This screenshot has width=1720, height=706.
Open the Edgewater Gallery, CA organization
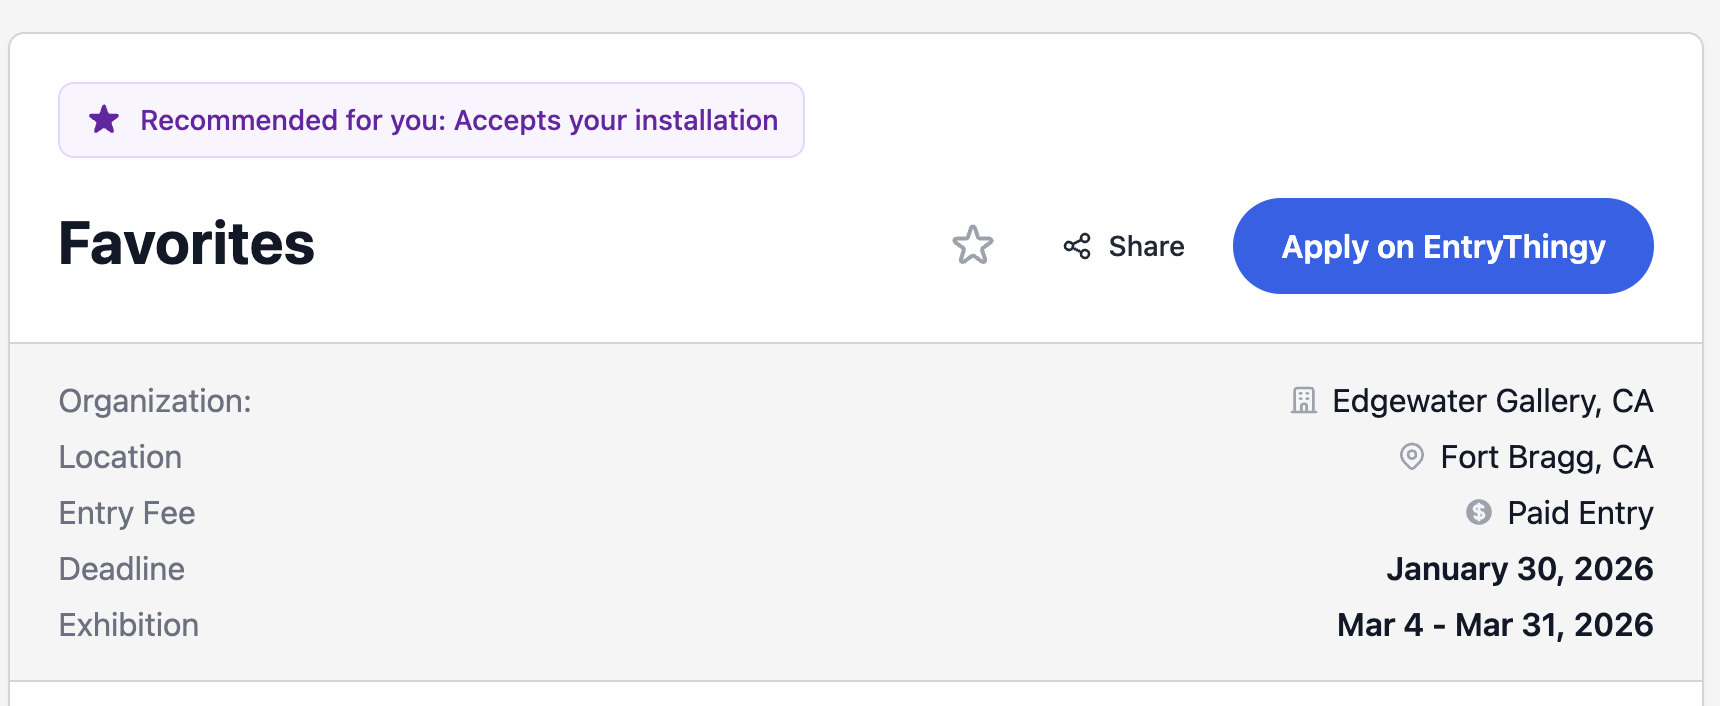pyautogui.click(x=1492, y=401)
